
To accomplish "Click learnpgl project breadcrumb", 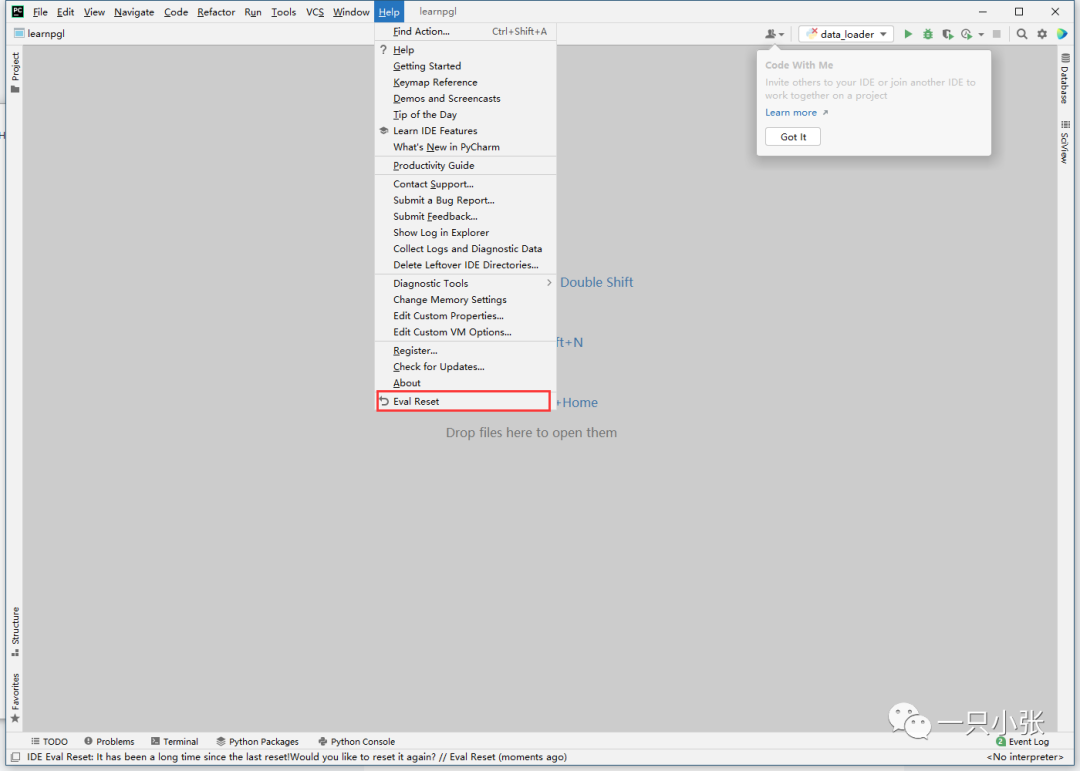I will point(39,33).
